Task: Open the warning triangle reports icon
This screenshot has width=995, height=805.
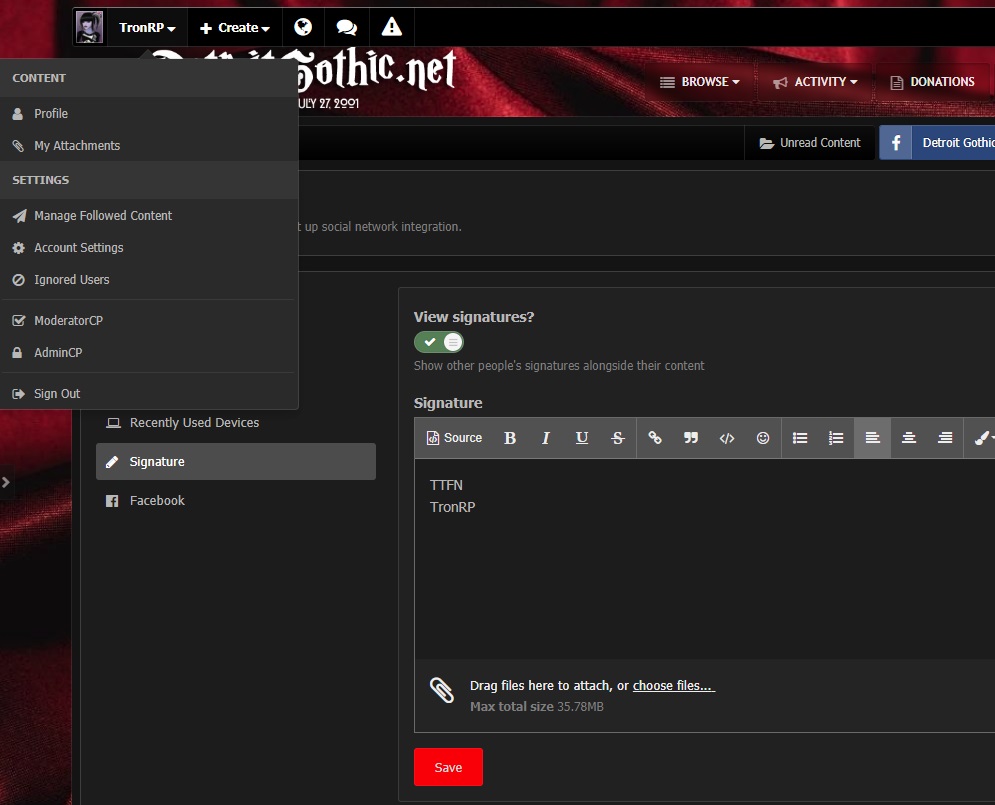Action: click(391, 27)
